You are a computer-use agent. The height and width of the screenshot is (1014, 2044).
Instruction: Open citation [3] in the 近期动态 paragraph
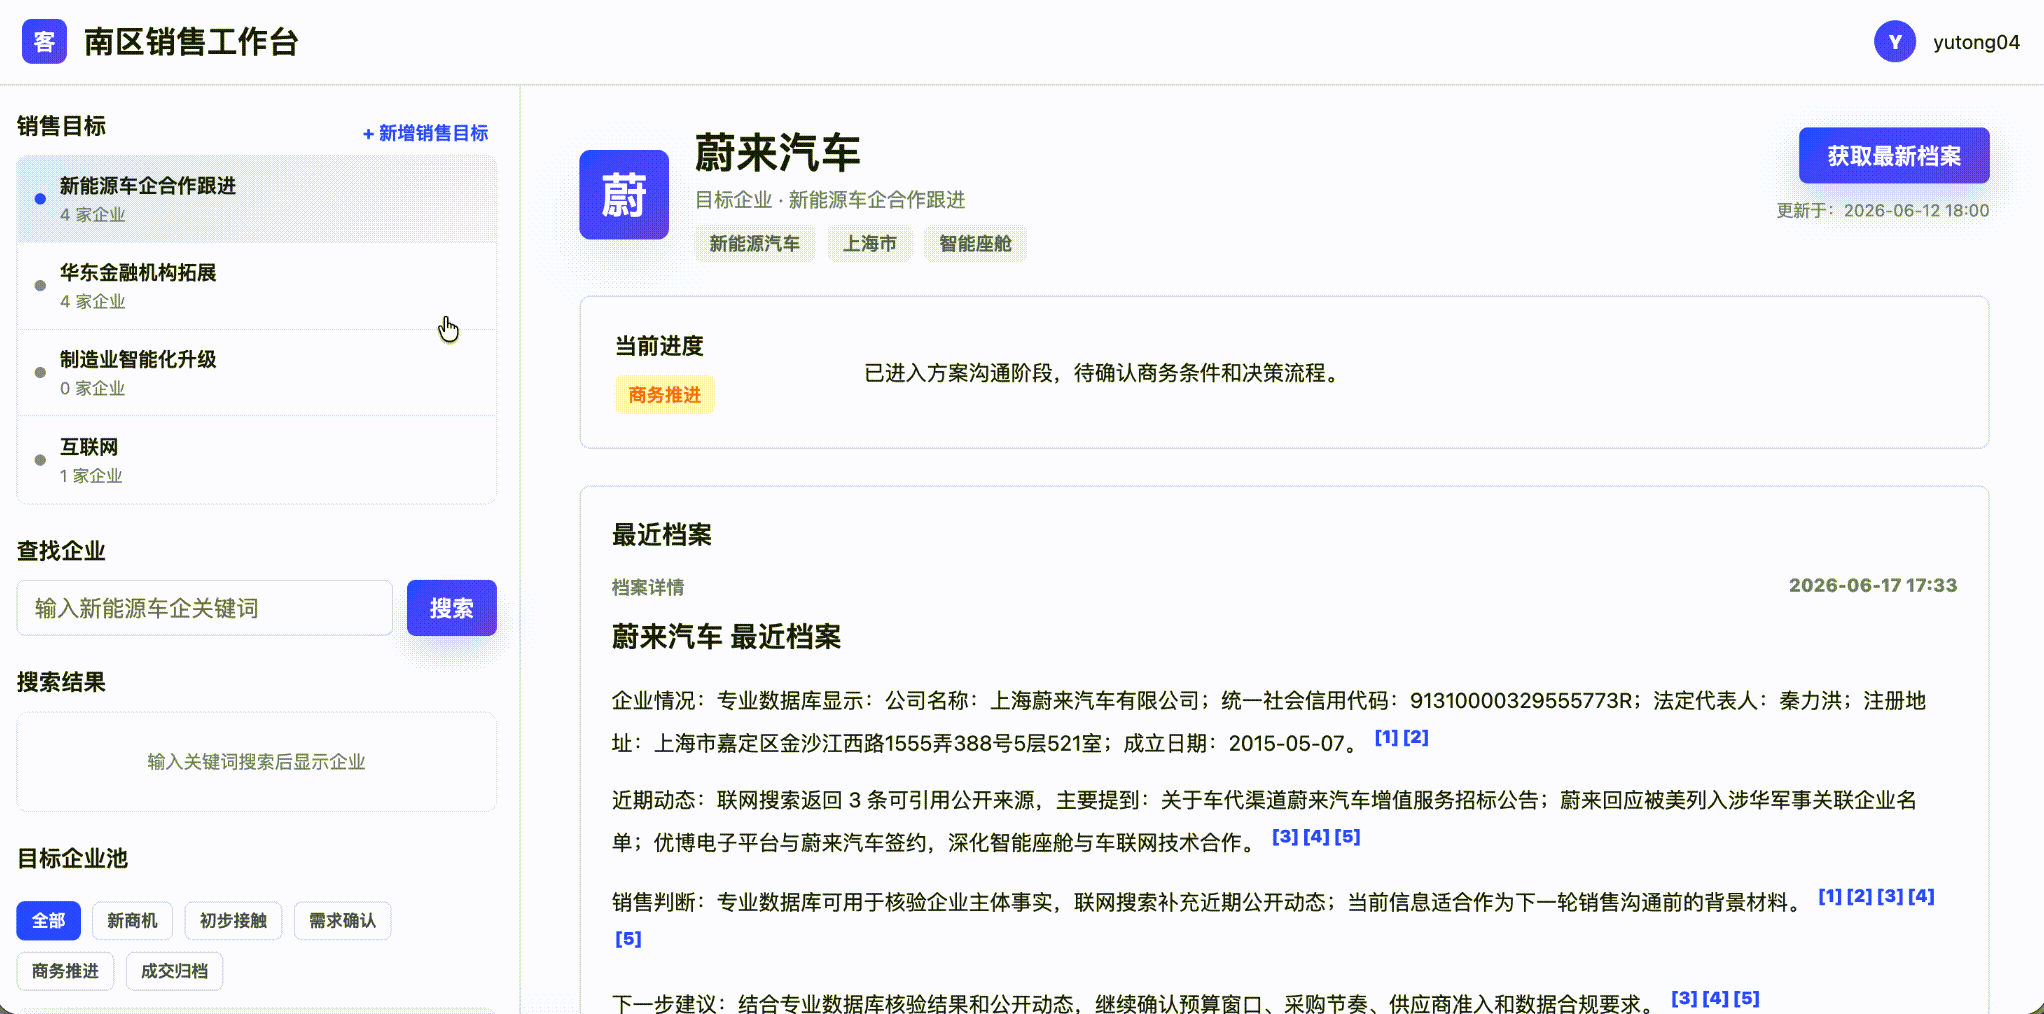point(1285,836)
